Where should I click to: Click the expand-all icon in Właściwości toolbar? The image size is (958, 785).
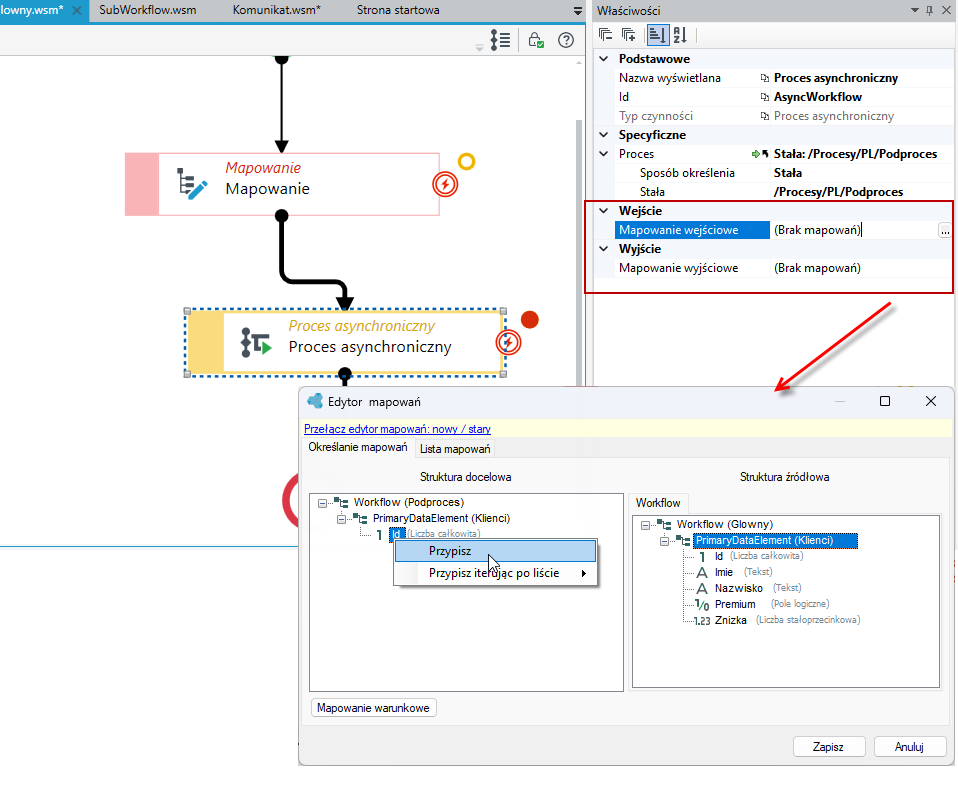[x=628, y=35]
